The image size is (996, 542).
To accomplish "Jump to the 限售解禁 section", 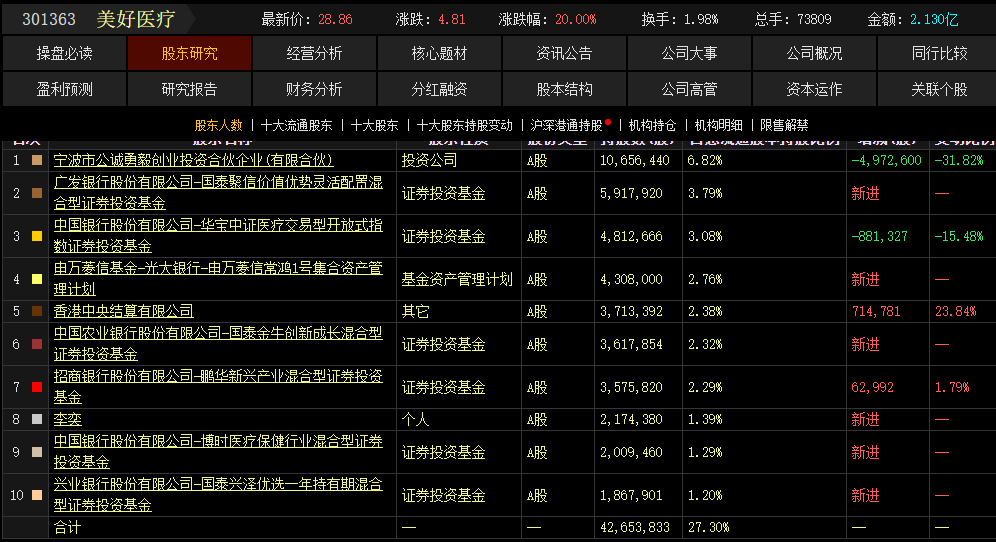I will click(x=784, y=125).
